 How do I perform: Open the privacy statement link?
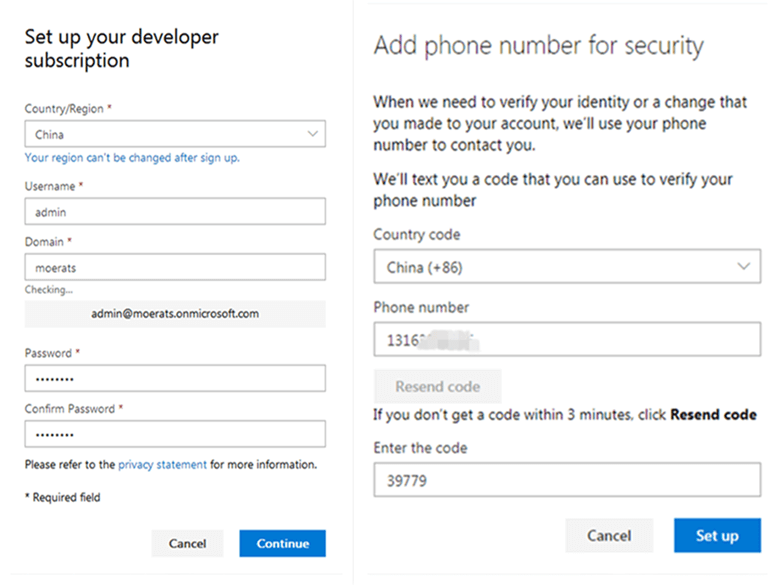(162, 465)
